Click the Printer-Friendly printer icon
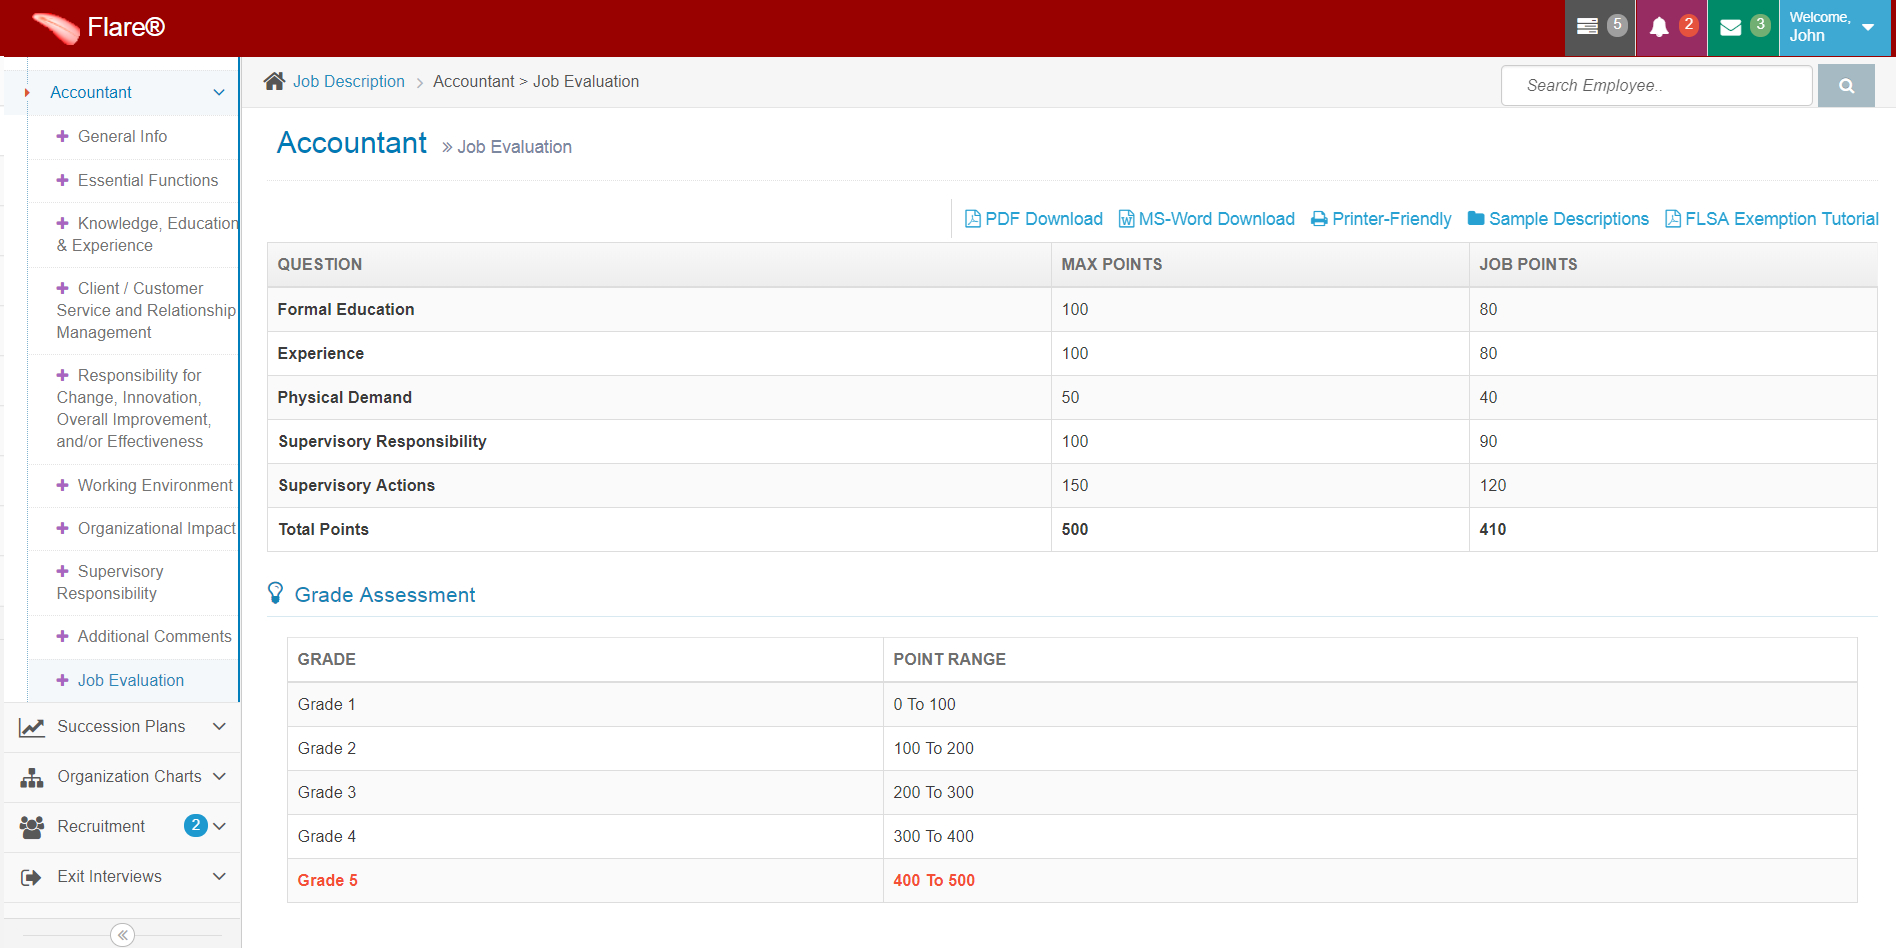This screenshot has height=948, width=1896. click(x=1319, y=219)
